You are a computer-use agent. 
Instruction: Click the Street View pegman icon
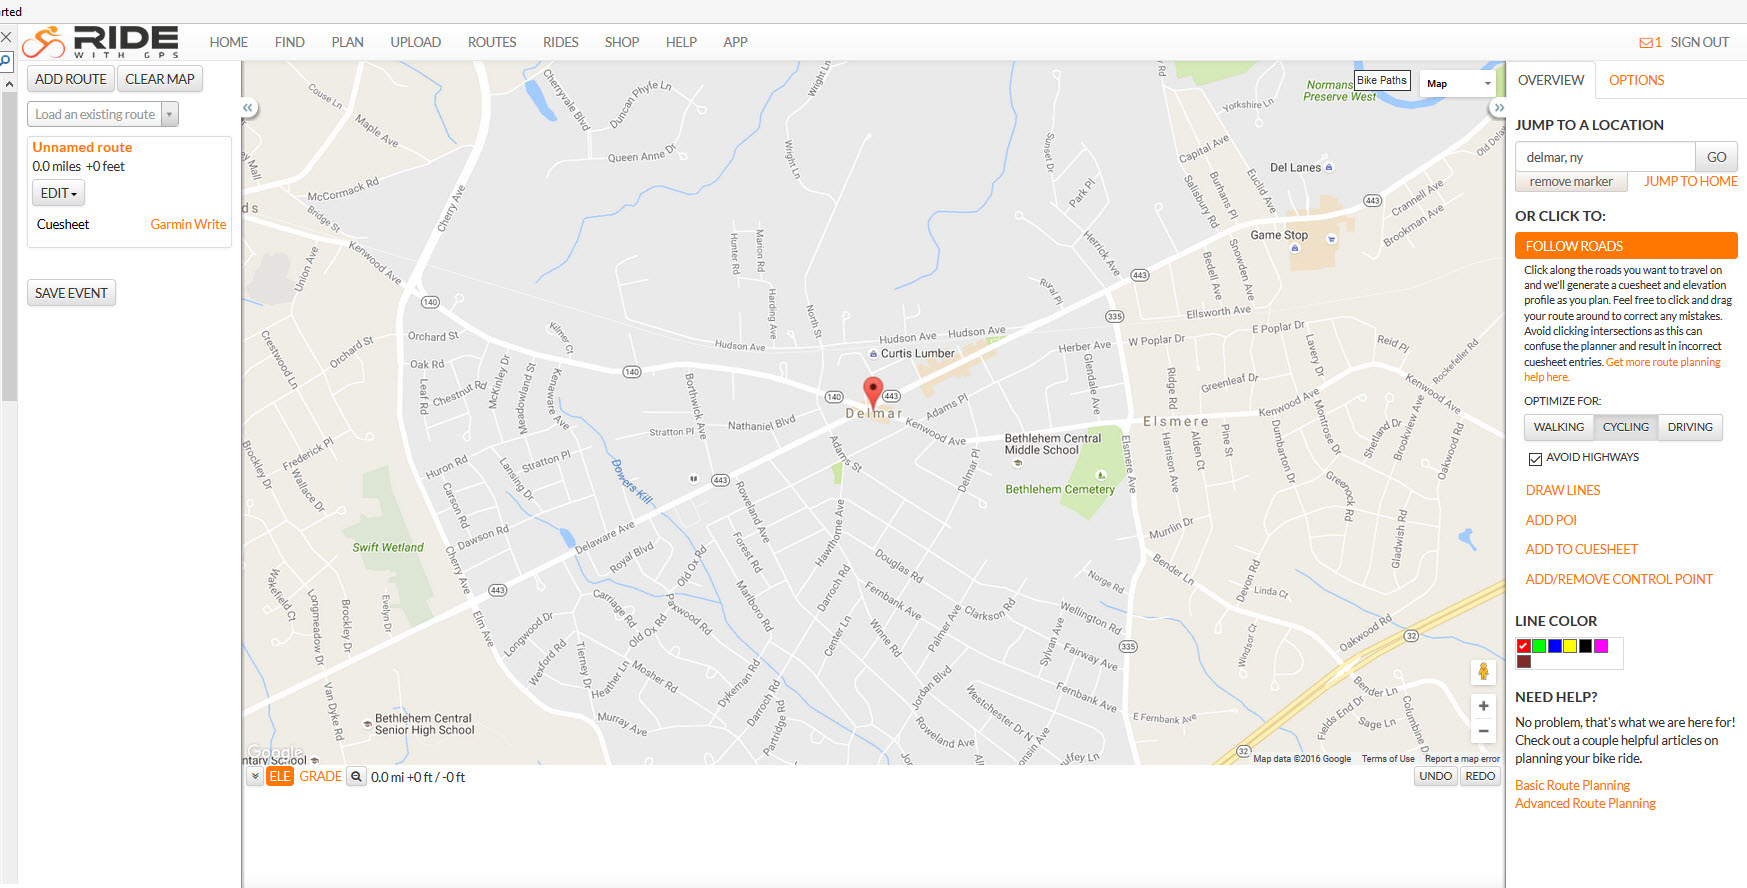(1483, 672)
